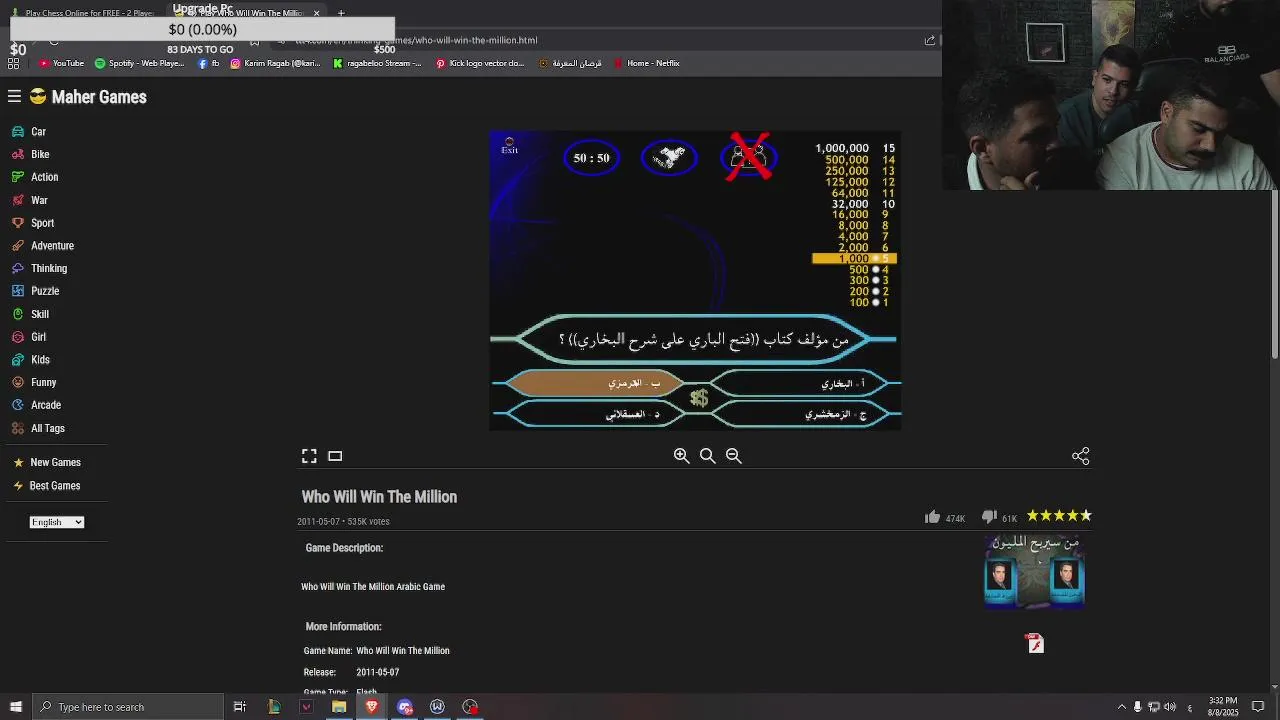Reset game zoom with magnifier icon
The width and height of the screenshot is (1280, 720).
click(707, 456)
